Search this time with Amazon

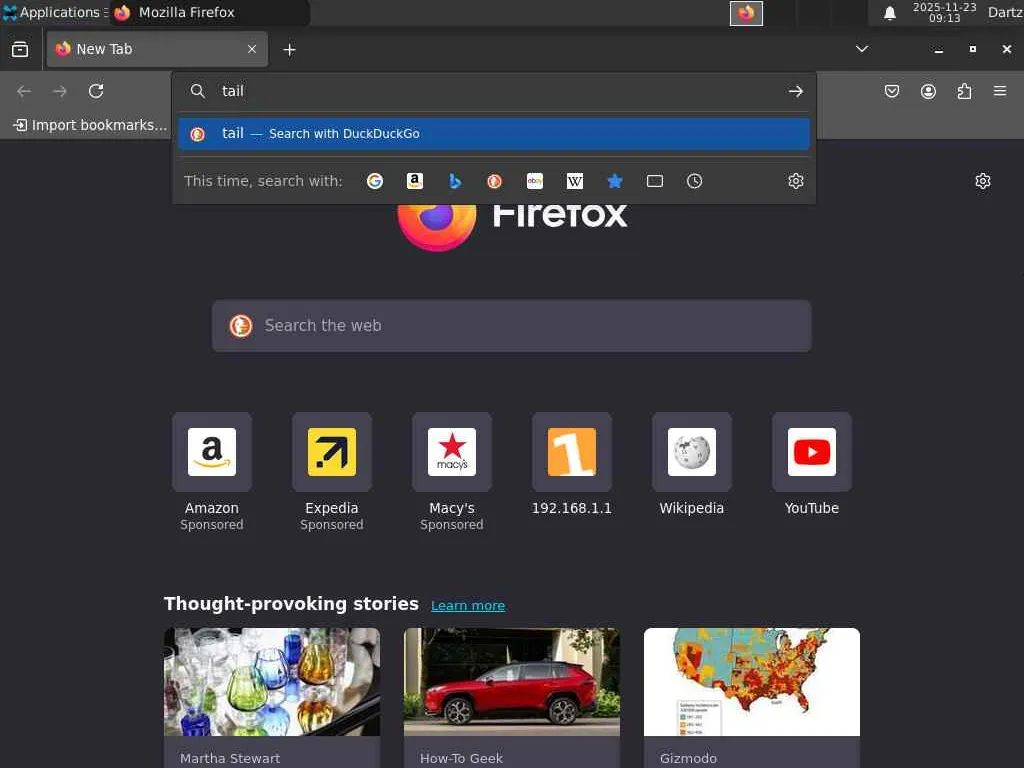[x=415, y=181]
